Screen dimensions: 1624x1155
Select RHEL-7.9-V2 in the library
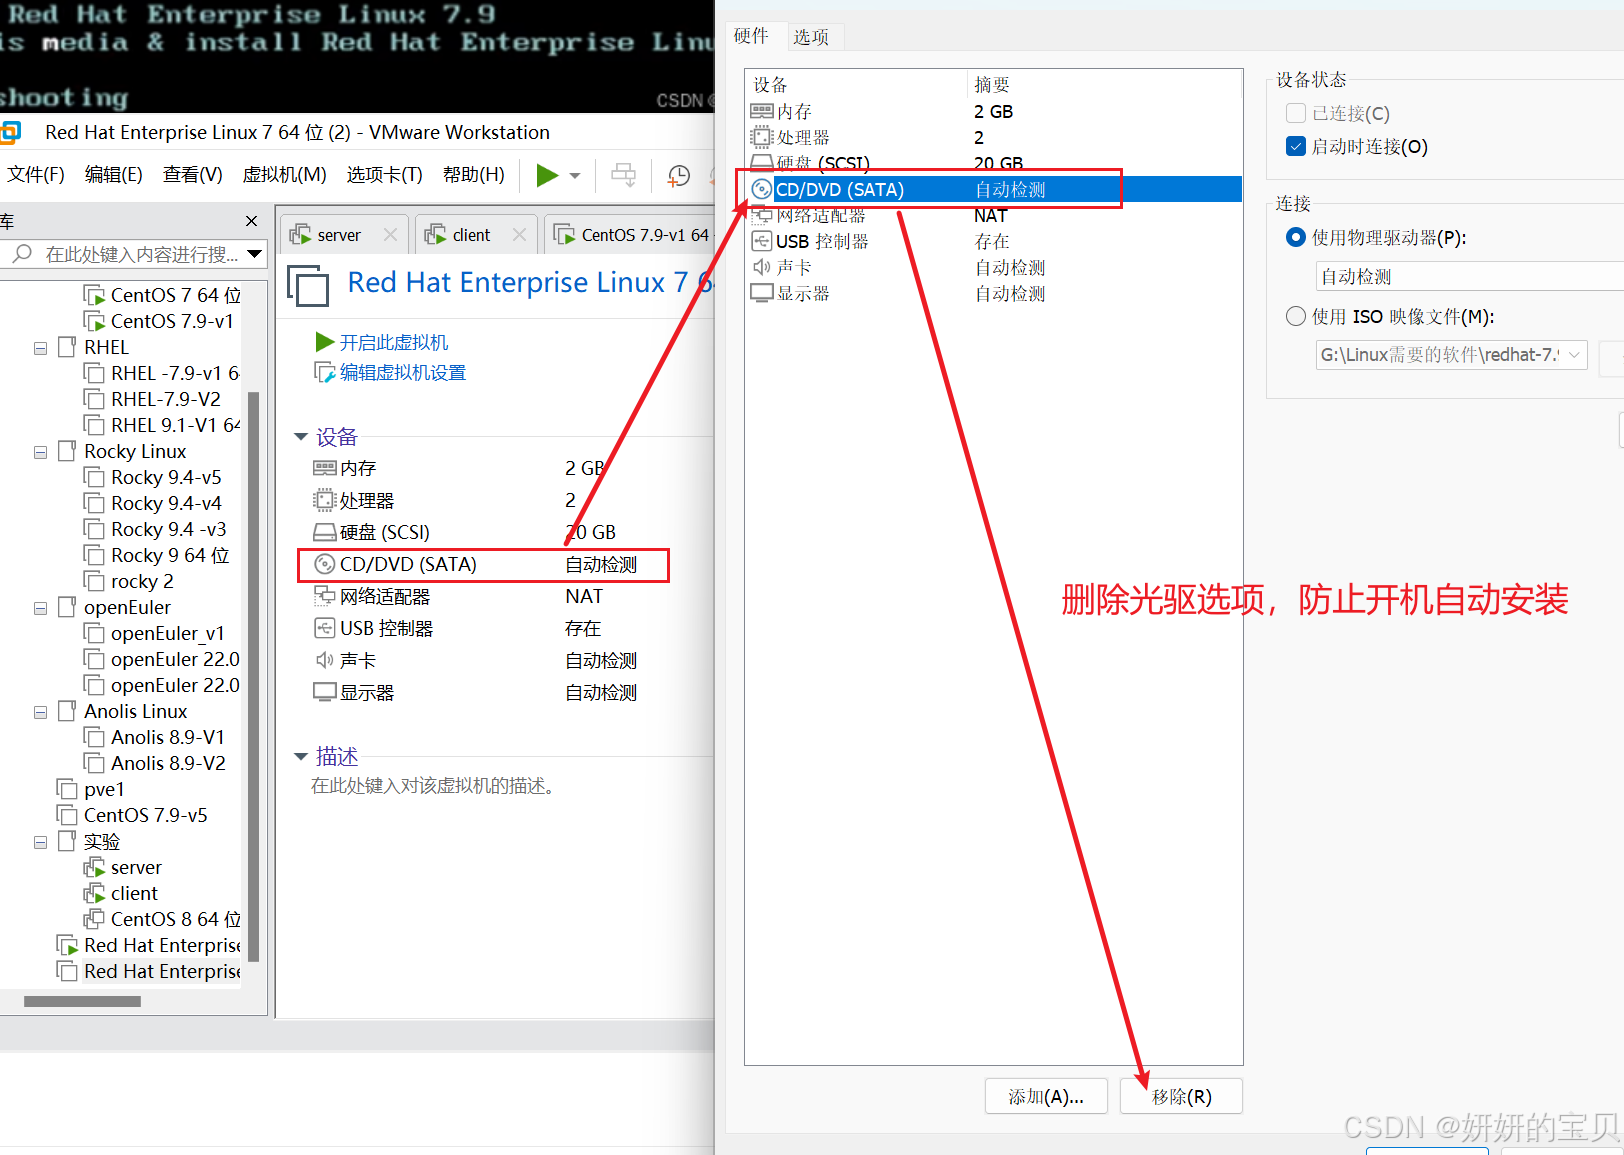click(165, 399)
